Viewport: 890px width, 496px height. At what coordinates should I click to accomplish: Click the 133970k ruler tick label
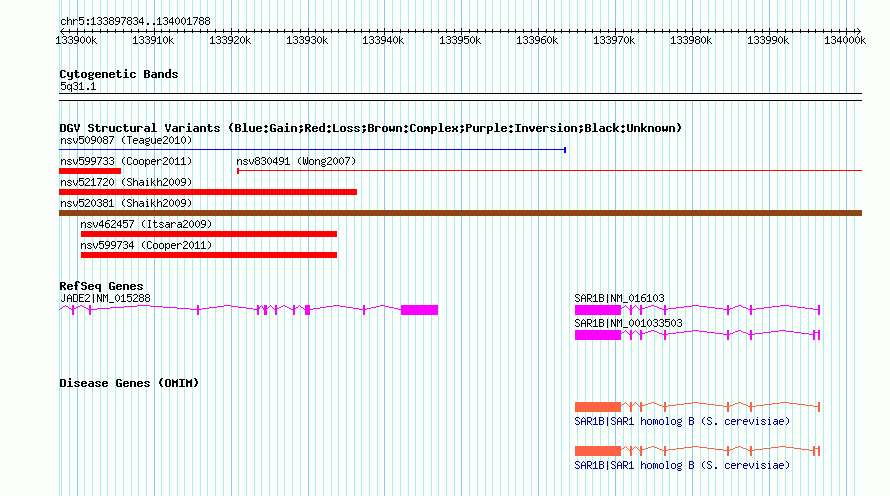pyautogui.click(x=614, y=40)
